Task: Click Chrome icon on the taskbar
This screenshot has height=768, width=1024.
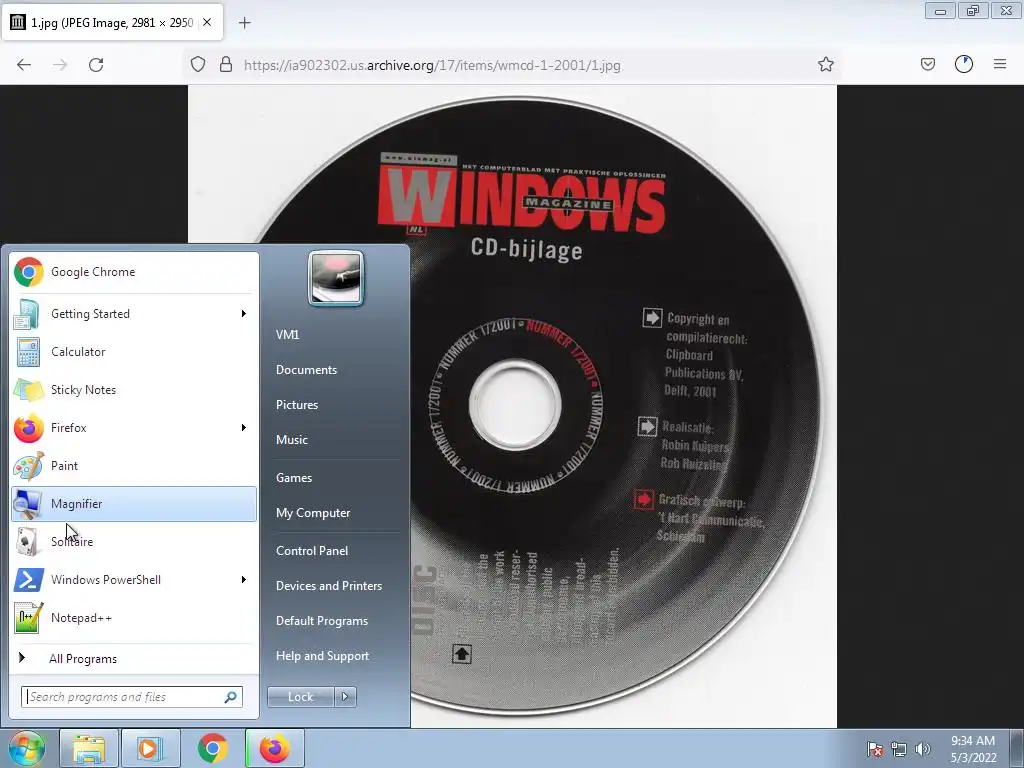Action: point(212,748)
